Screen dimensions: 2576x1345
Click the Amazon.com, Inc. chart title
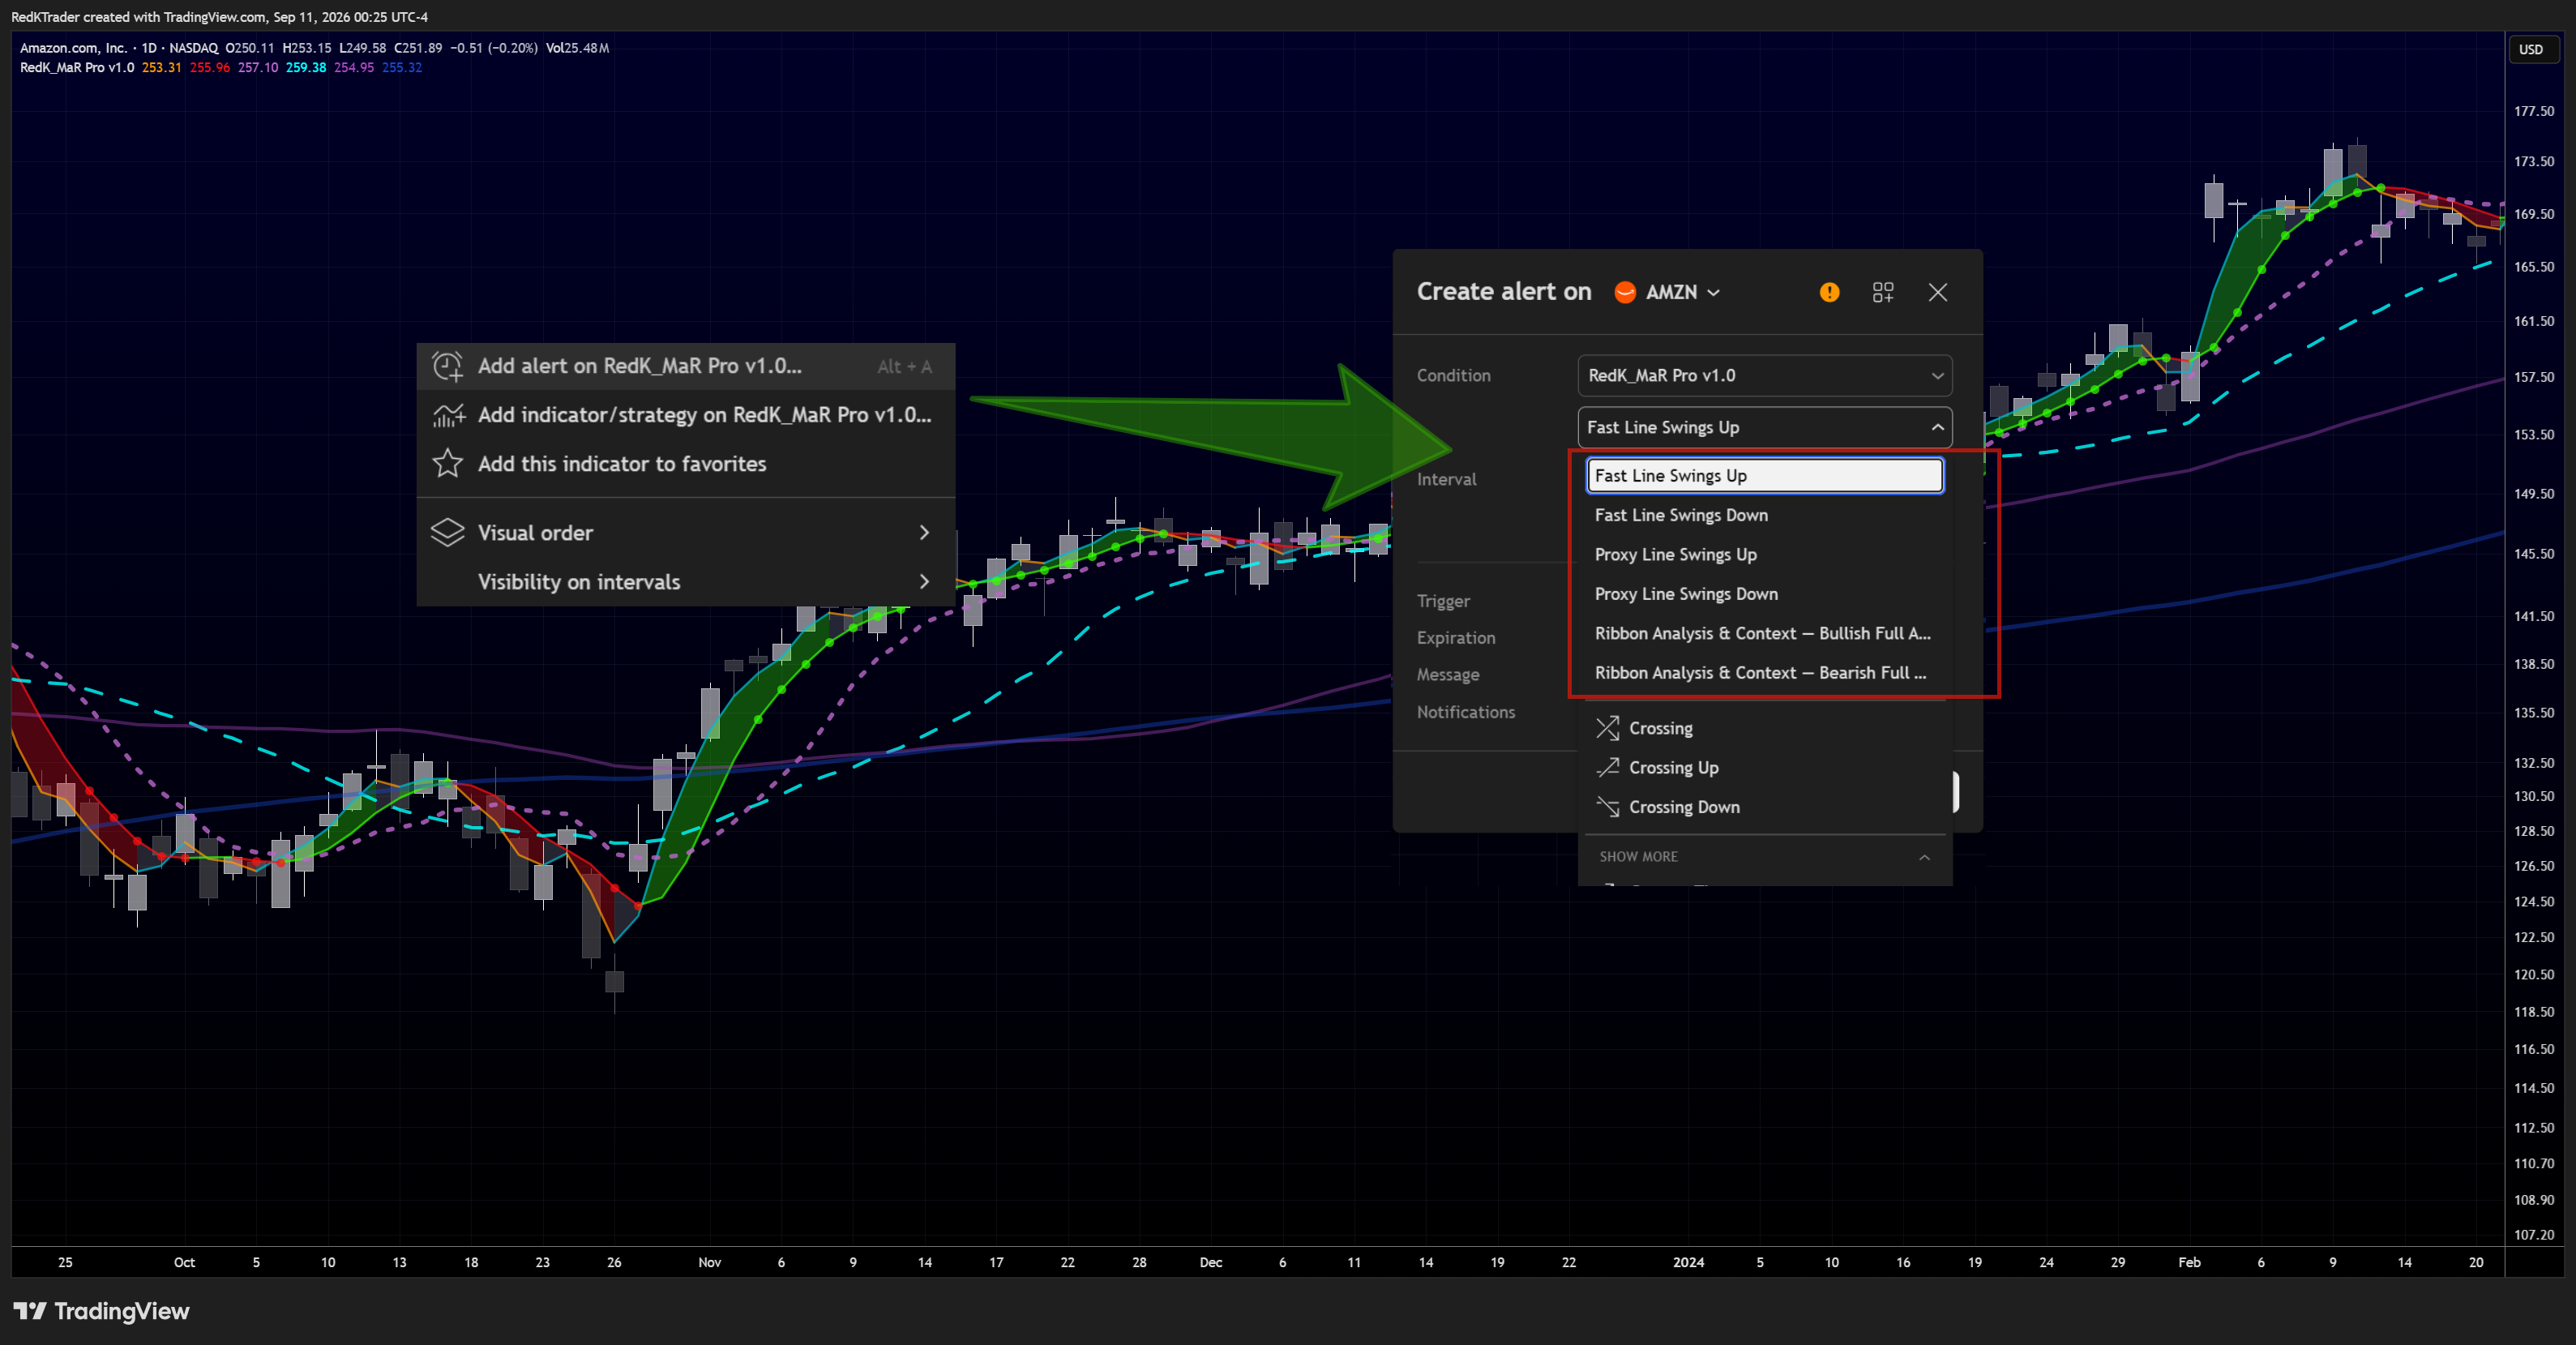tap(73, 48)
